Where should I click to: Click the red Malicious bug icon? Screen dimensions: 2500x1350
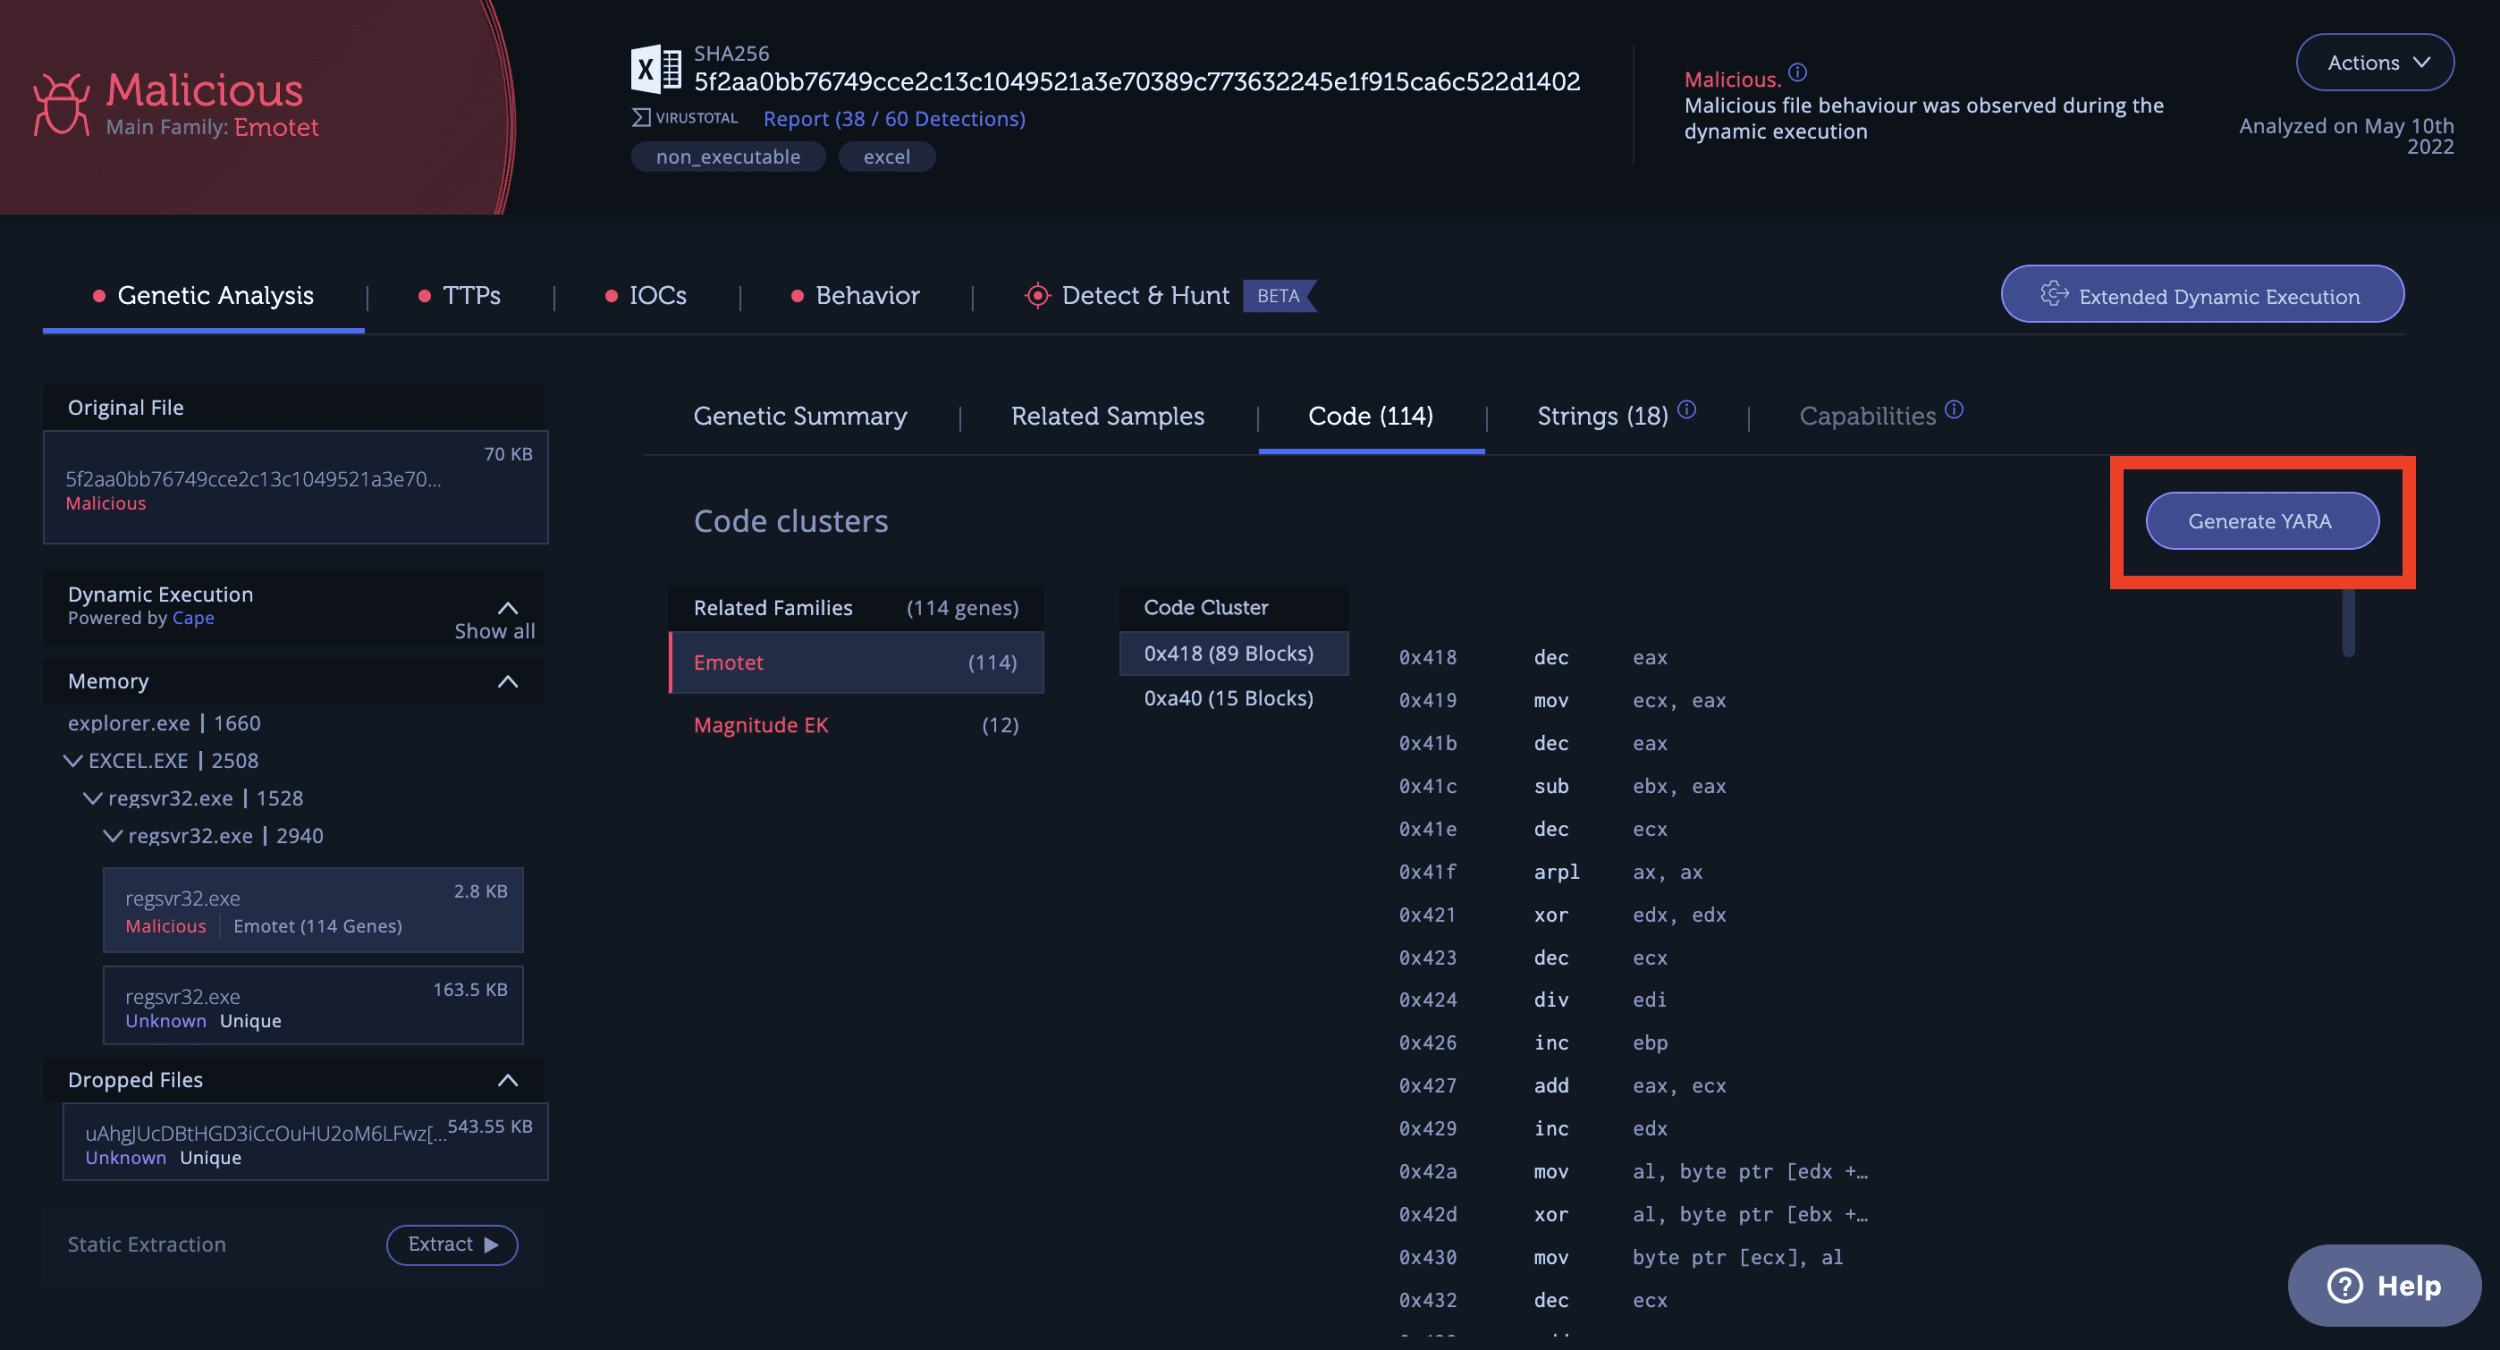[61, 103]
